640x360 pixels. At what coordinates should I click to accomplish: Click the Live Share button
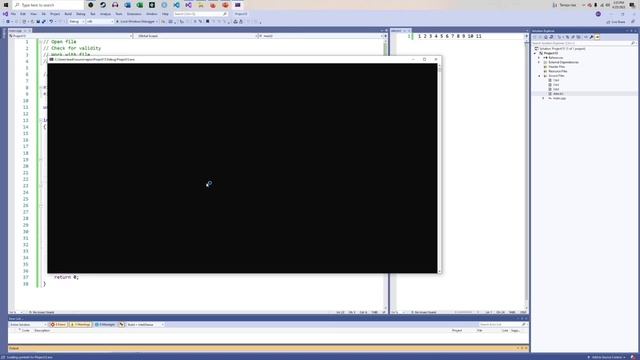[616, 22]
